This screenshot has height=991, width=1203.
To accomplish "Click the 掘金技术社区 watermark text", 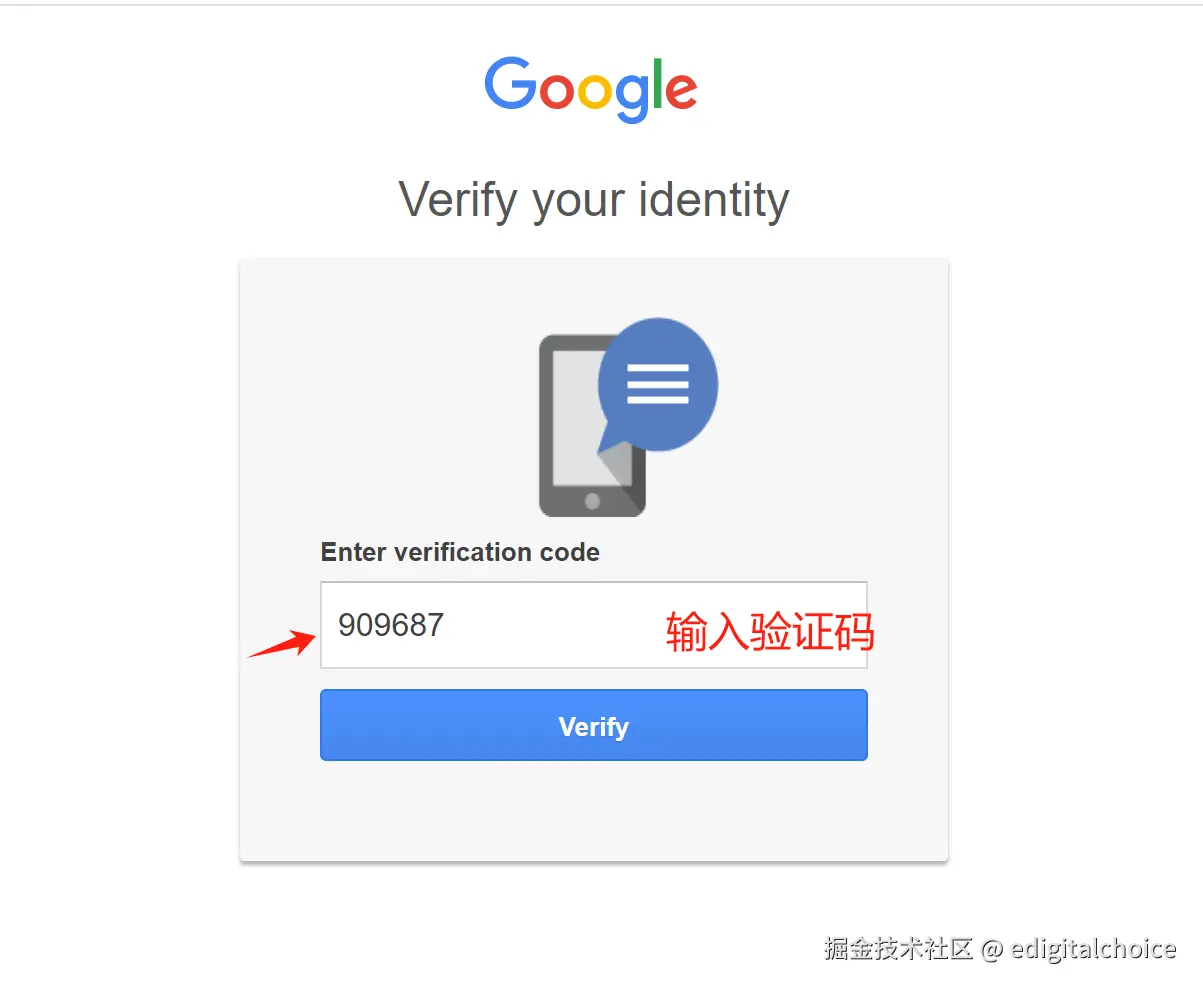I will (x=898, y=948).
